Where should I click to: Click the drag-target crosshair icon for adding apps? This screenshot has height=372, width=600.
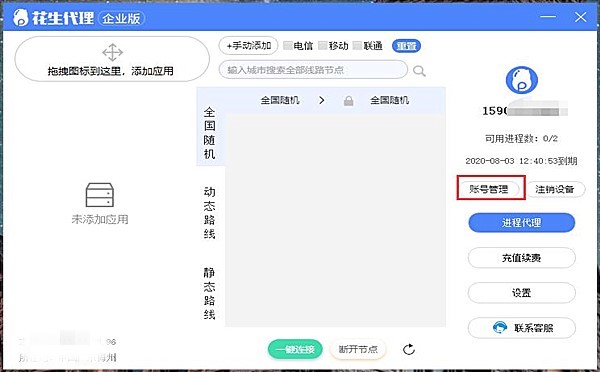(112, 52)
